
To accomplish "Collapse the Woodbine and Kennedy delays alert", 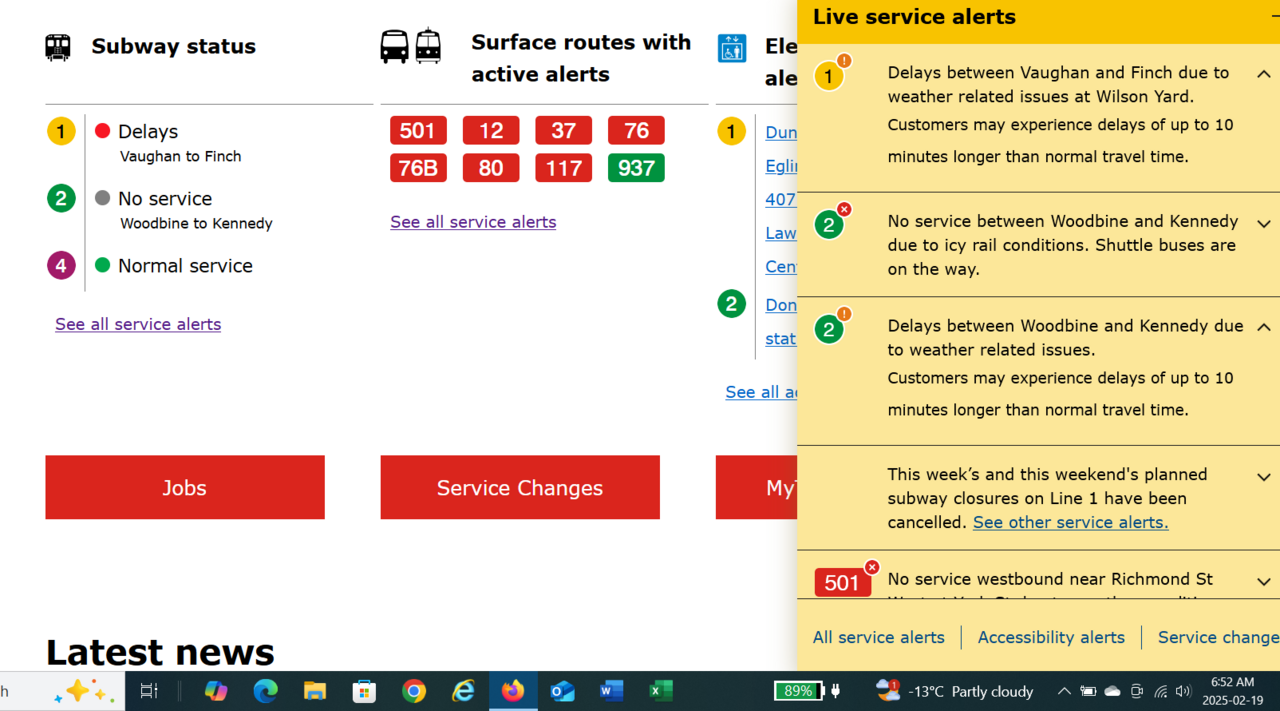I will point(1263,327).
